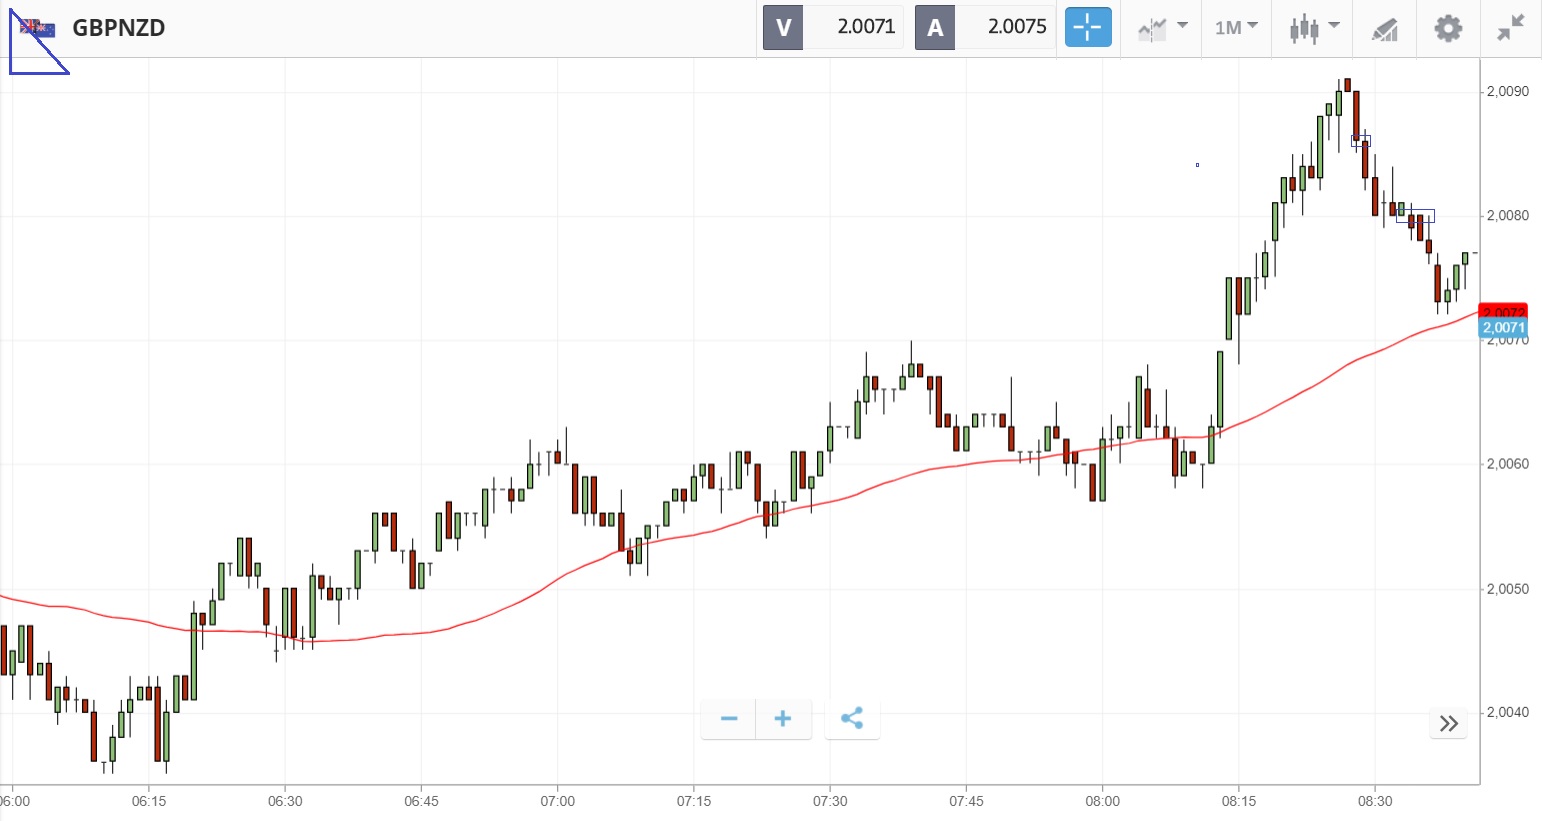Zoom in with the plus button
Image resolution: width=1542 pixels, height=821 pixels.
(783, 719)
